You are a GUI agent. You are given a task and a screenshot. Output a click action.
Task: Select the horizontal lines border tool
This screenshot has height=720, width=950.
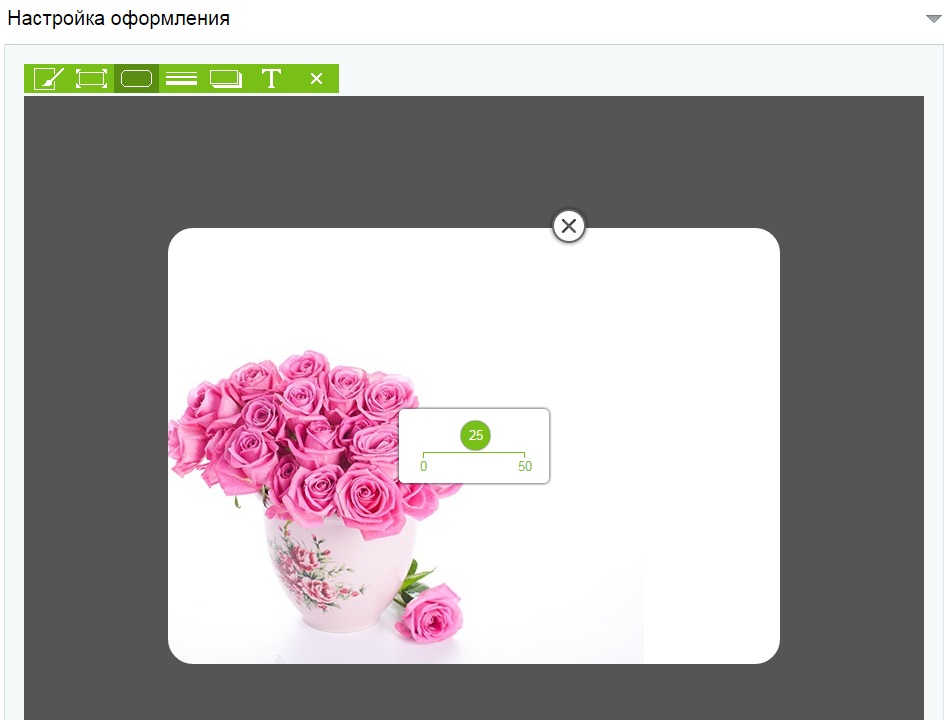click(181, 79)
